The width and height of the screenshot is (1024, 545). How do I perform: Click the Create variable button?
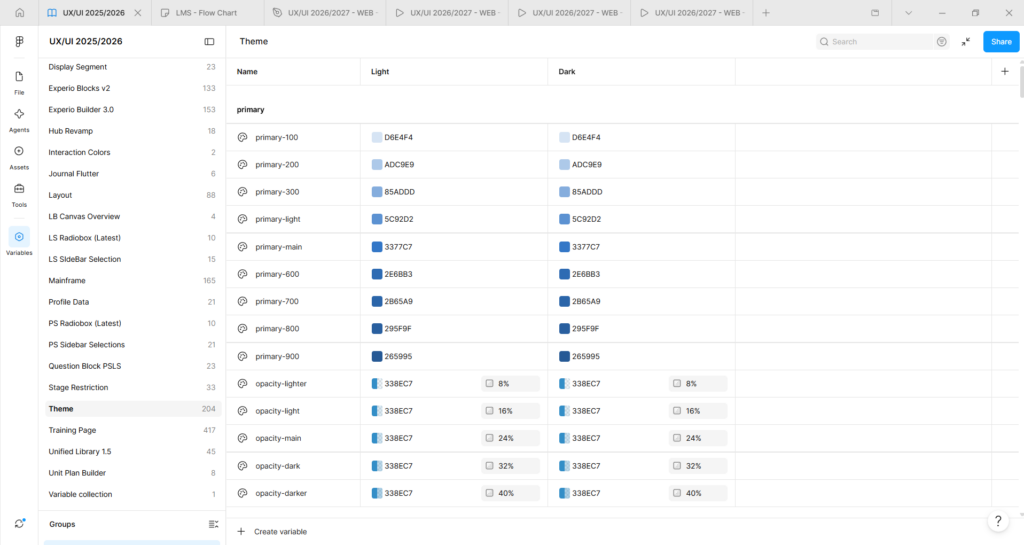(272, 531)
